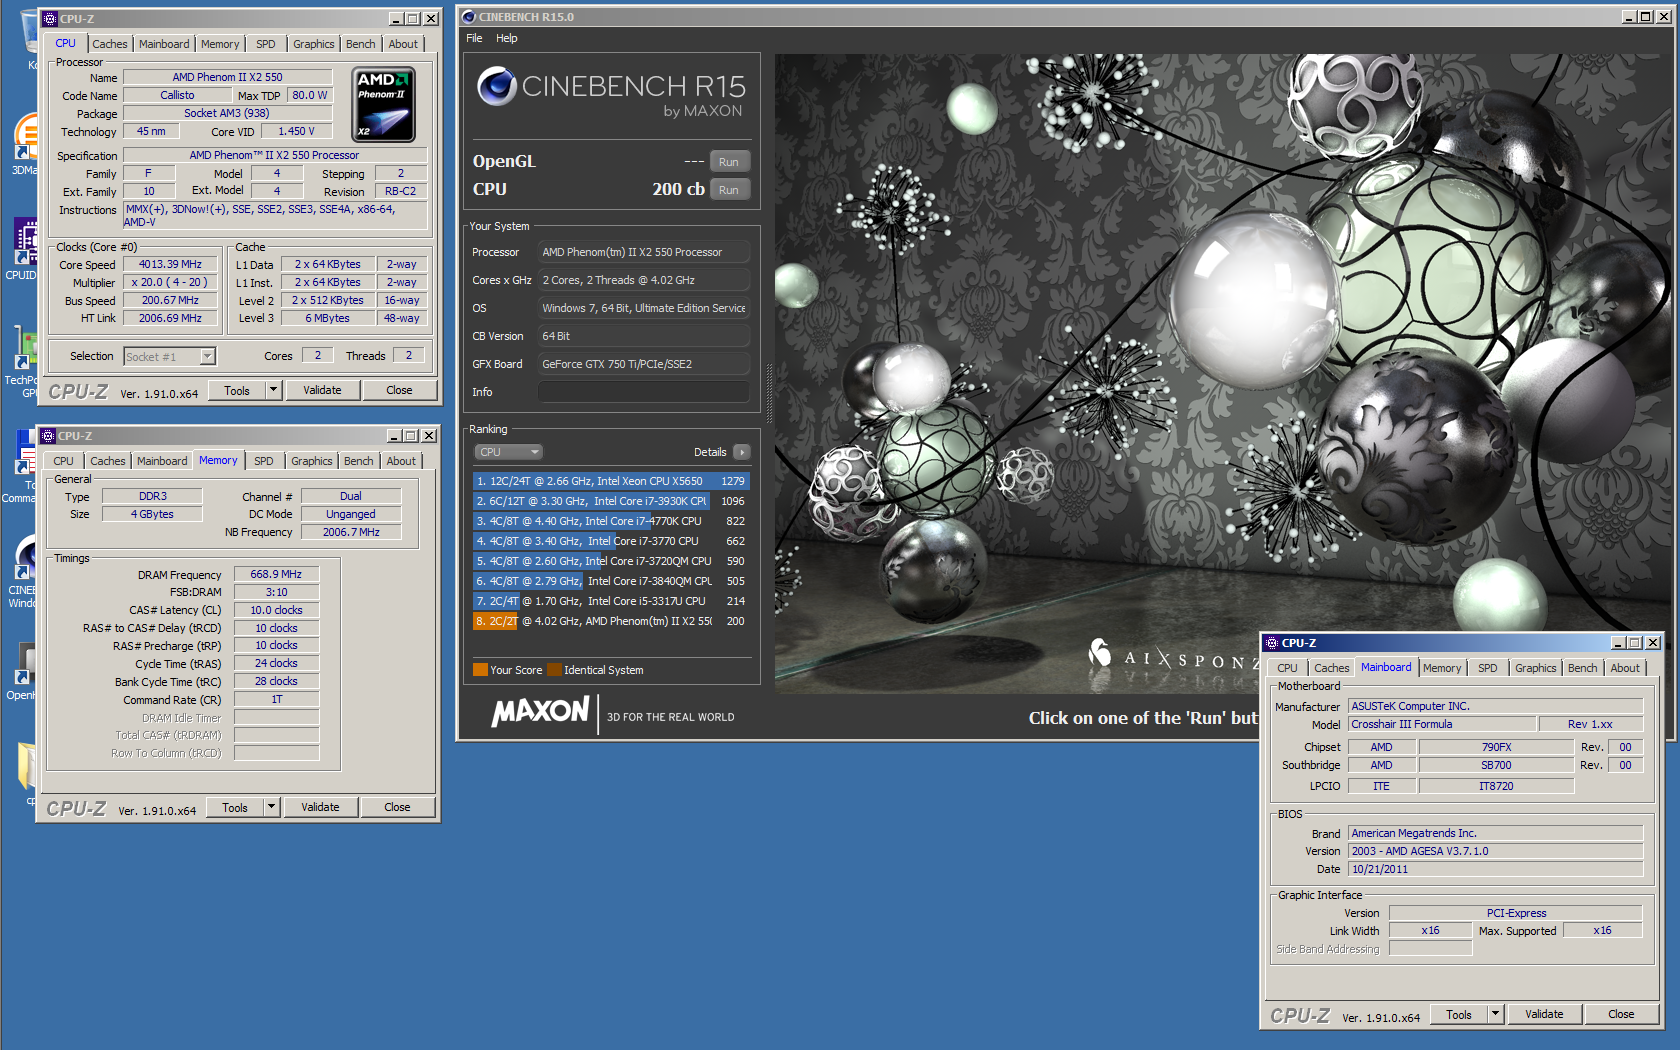Click the Cinebench R15 sphere logo

496,86
